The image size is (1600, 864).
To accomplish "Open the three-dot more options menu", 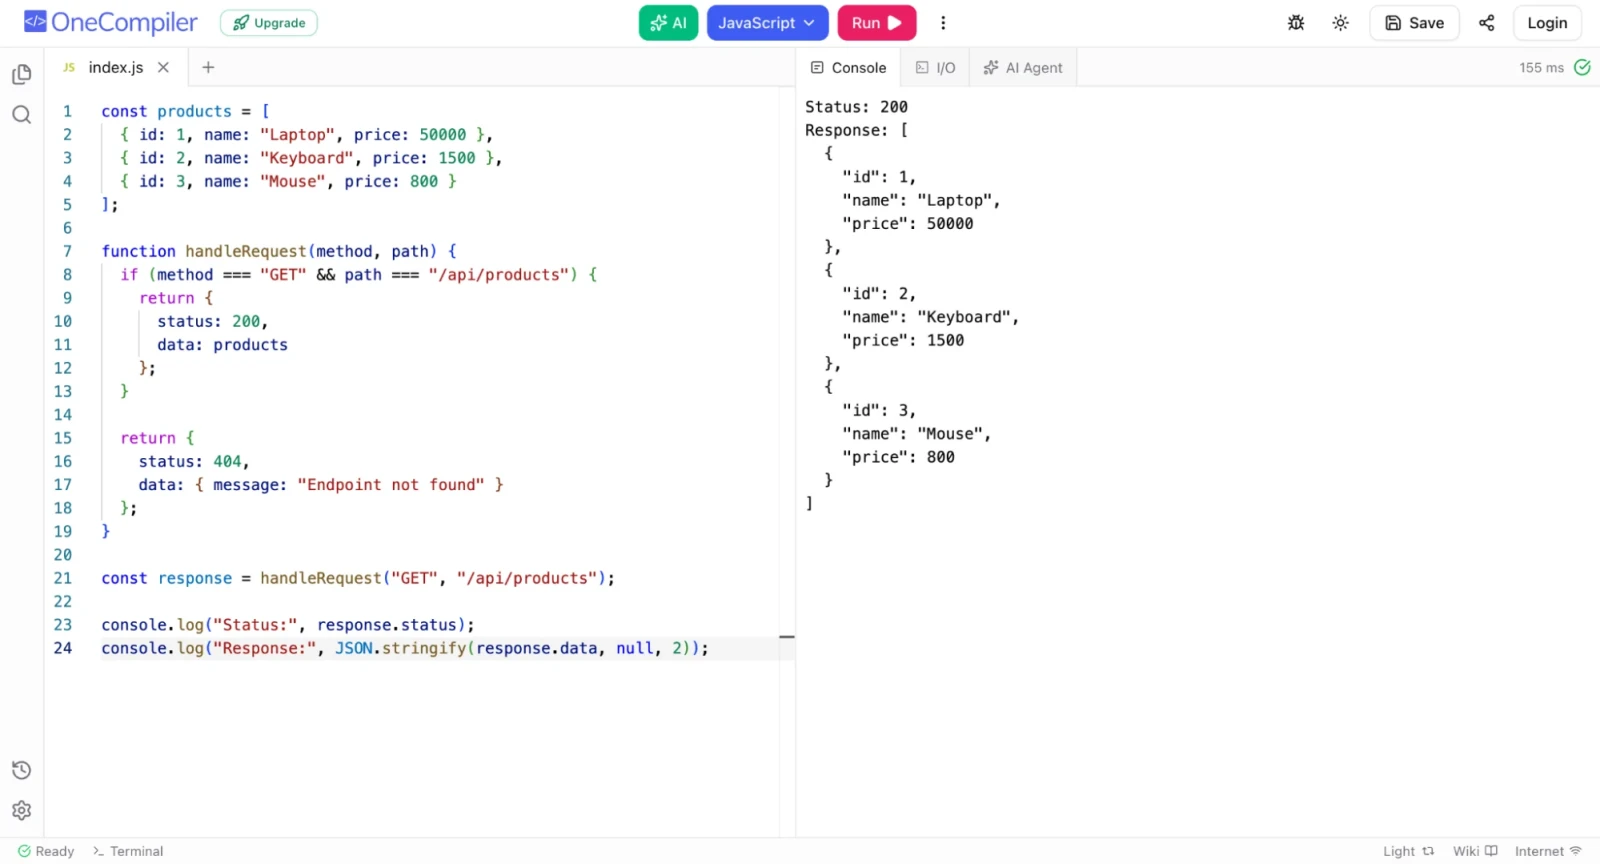I will click(943, 23).
